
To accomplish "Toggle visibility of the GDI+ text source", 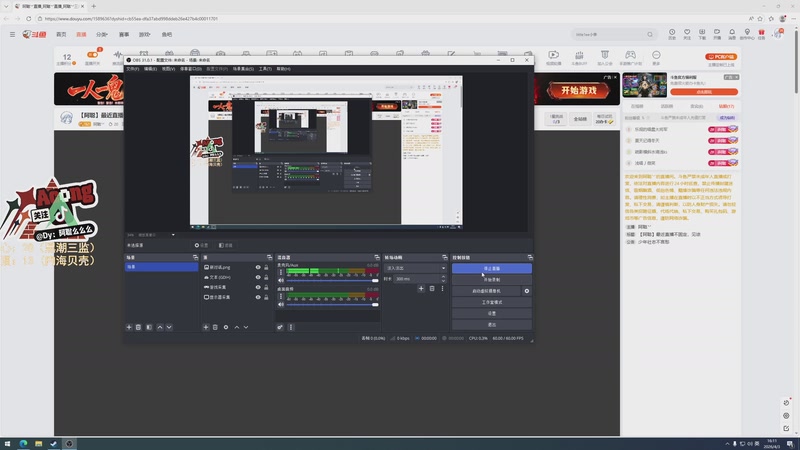I will 258,277.
